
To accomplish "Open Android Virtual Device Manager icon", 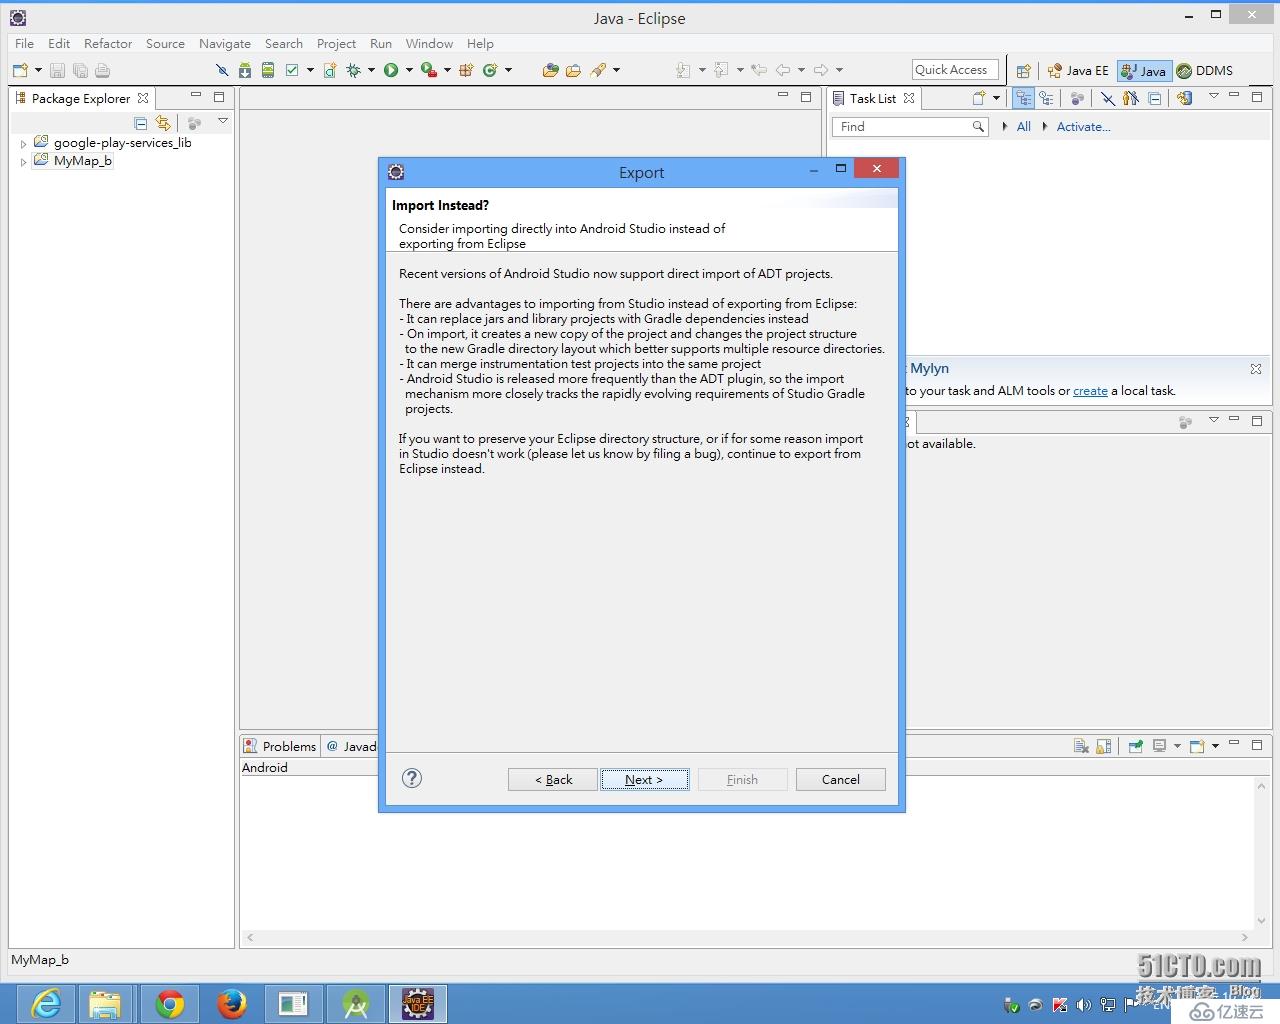I will point(268,70).
